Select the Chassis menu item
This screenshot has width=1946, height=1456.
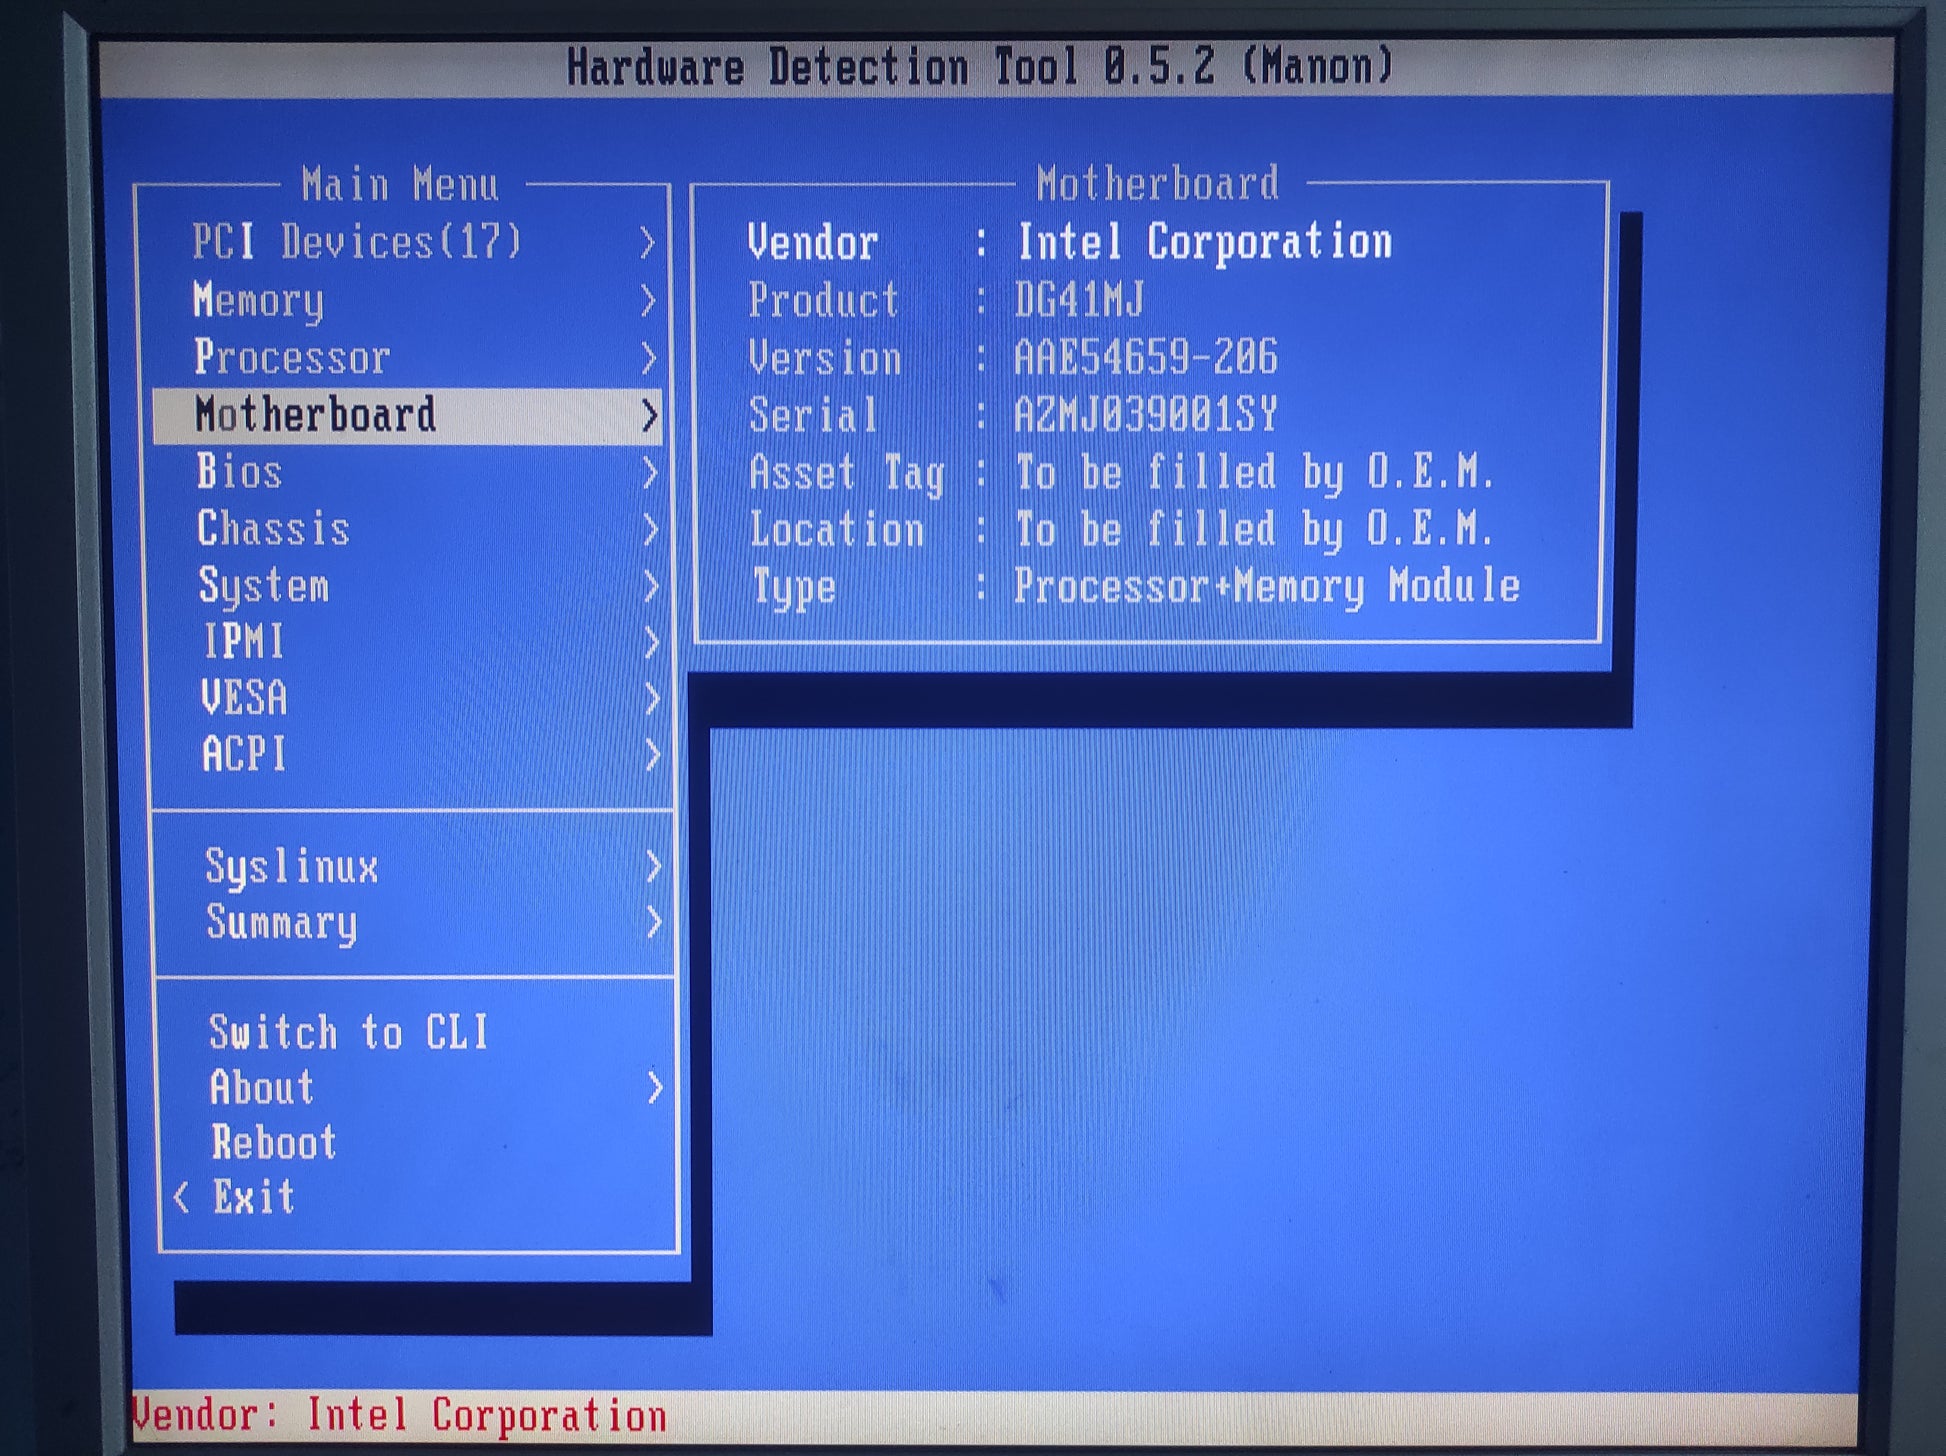click(273, 529)
